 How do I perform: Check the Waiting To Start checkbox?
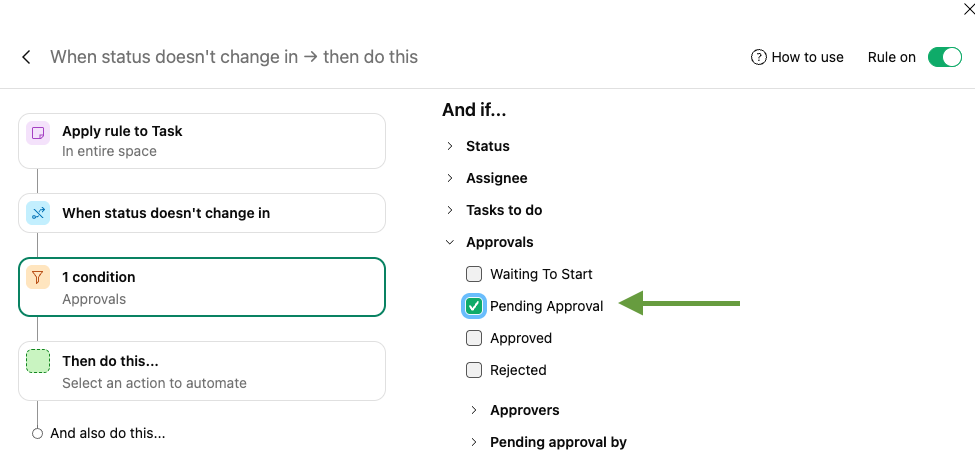point(474,274)
